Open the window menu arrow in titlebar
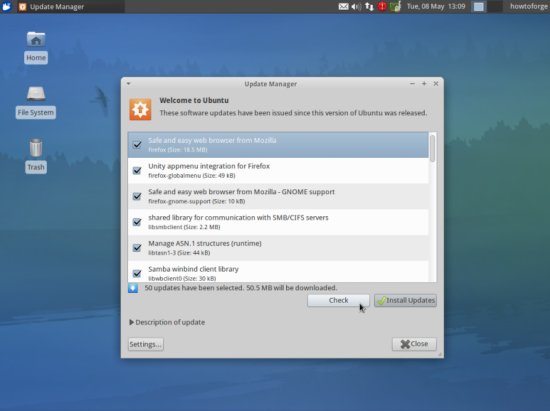Image resolution: width=550 pixels, height=411 pixels. 128,83
